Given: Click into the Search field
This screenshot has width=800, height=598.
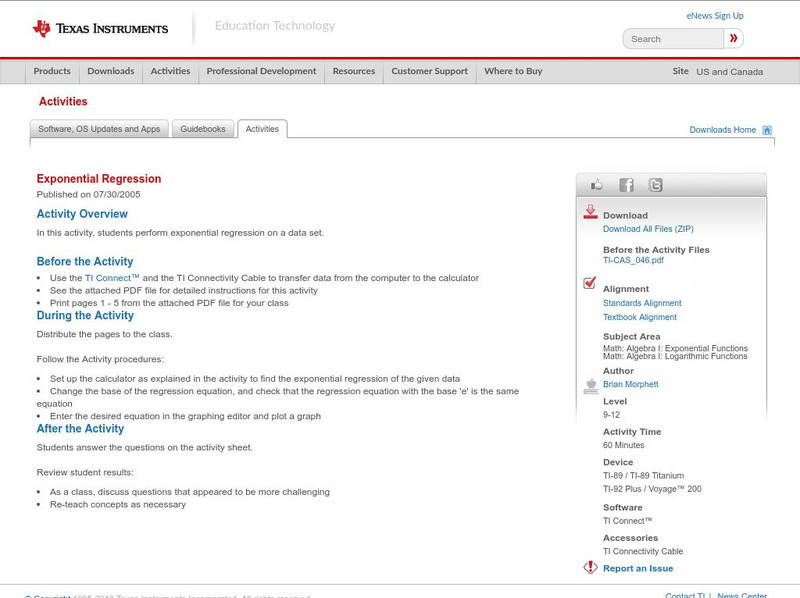Looking at the screenshot, I should tap(673, 39).
